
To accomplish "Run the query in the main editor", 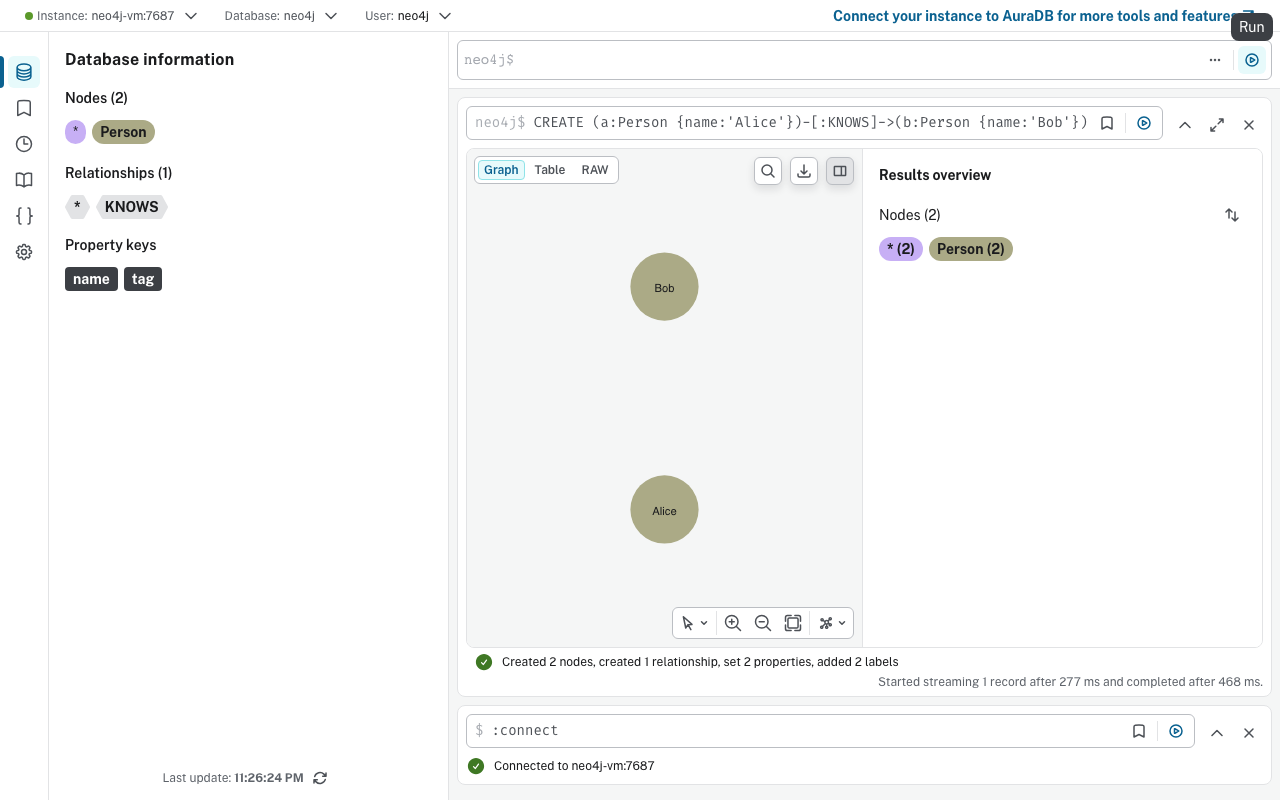I will click(x=1251, y=60).
